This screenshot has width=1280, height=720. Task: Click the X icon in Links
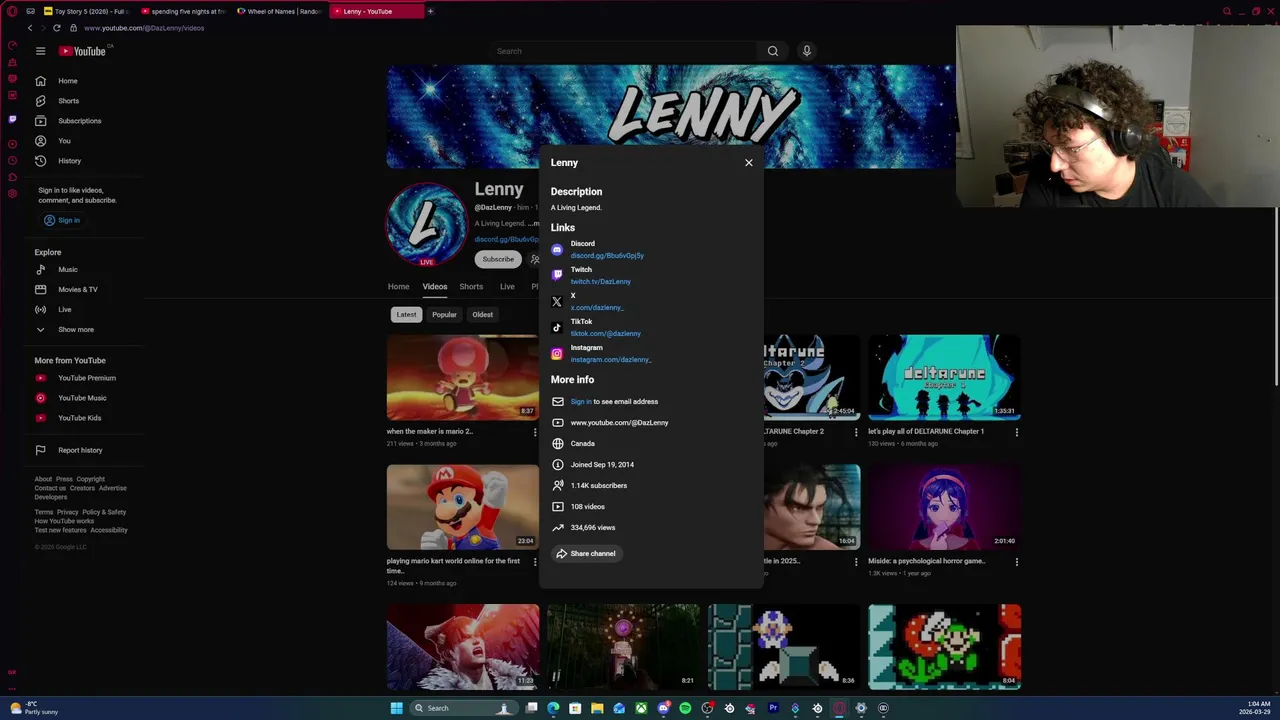pos(557,302)
